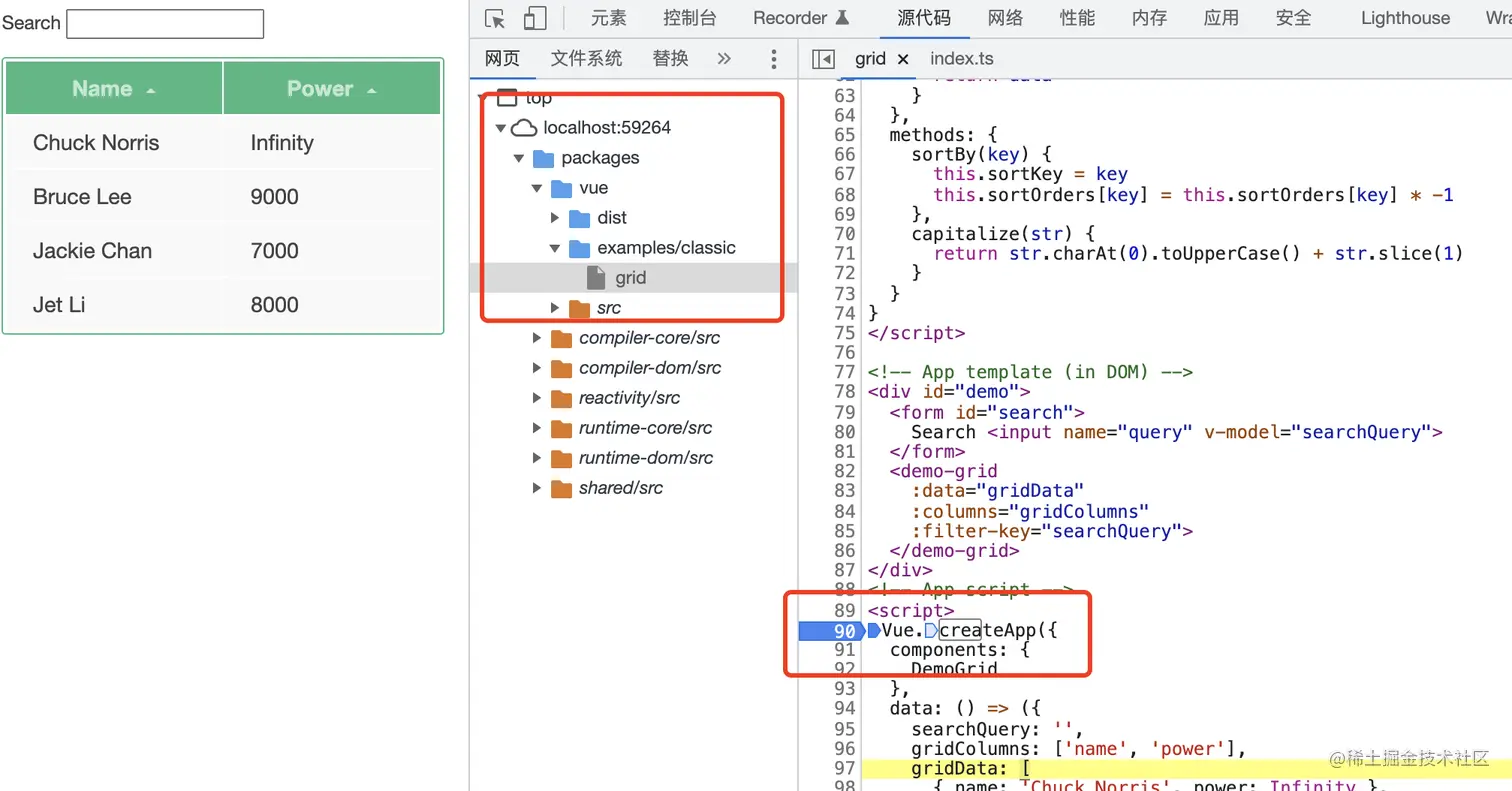
Task: Toggle a breakpoint on line 94
Action: point(845,709)
